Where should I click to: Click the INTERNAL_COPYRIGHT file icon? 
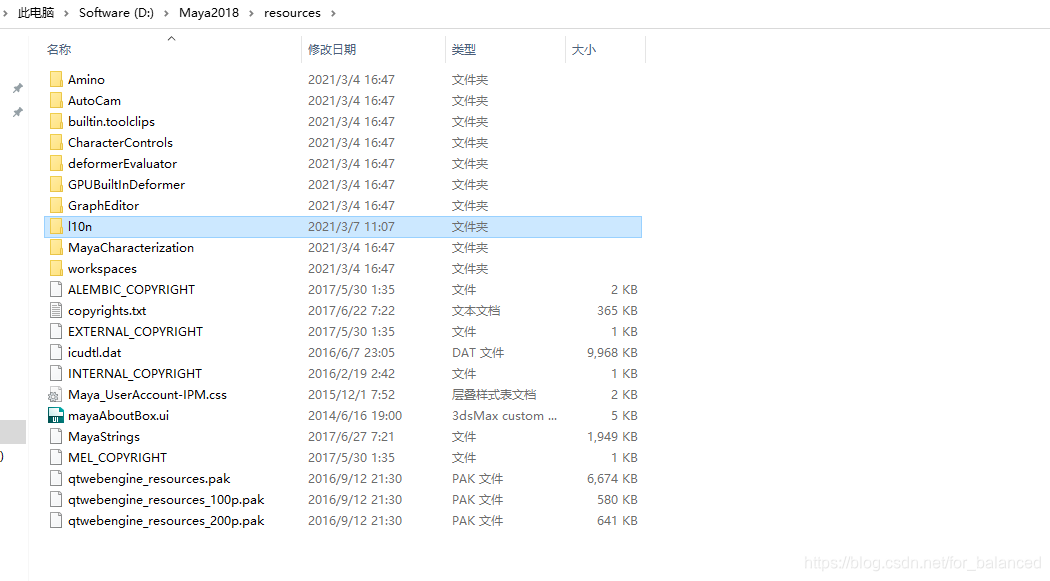tap(56, 374)
